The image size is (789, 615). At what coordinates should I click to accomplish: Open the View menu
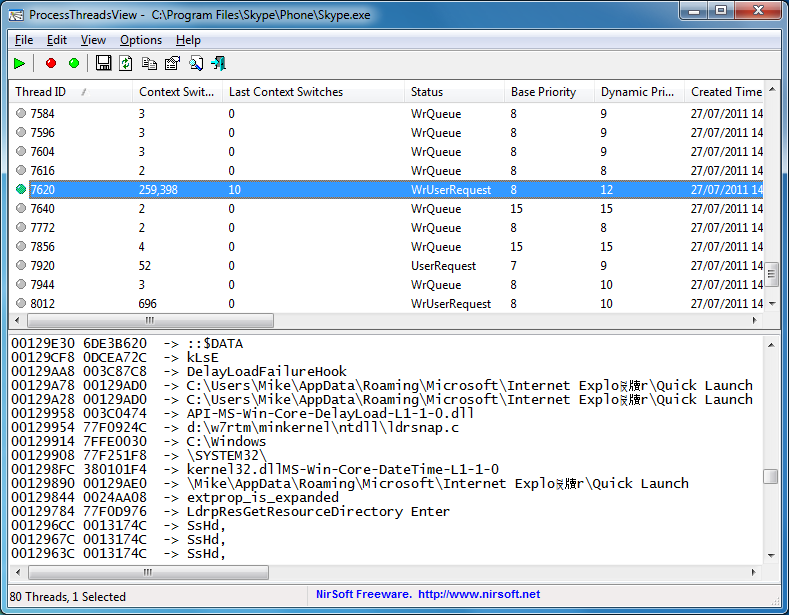pyautogui.click(x=93, y=40)
